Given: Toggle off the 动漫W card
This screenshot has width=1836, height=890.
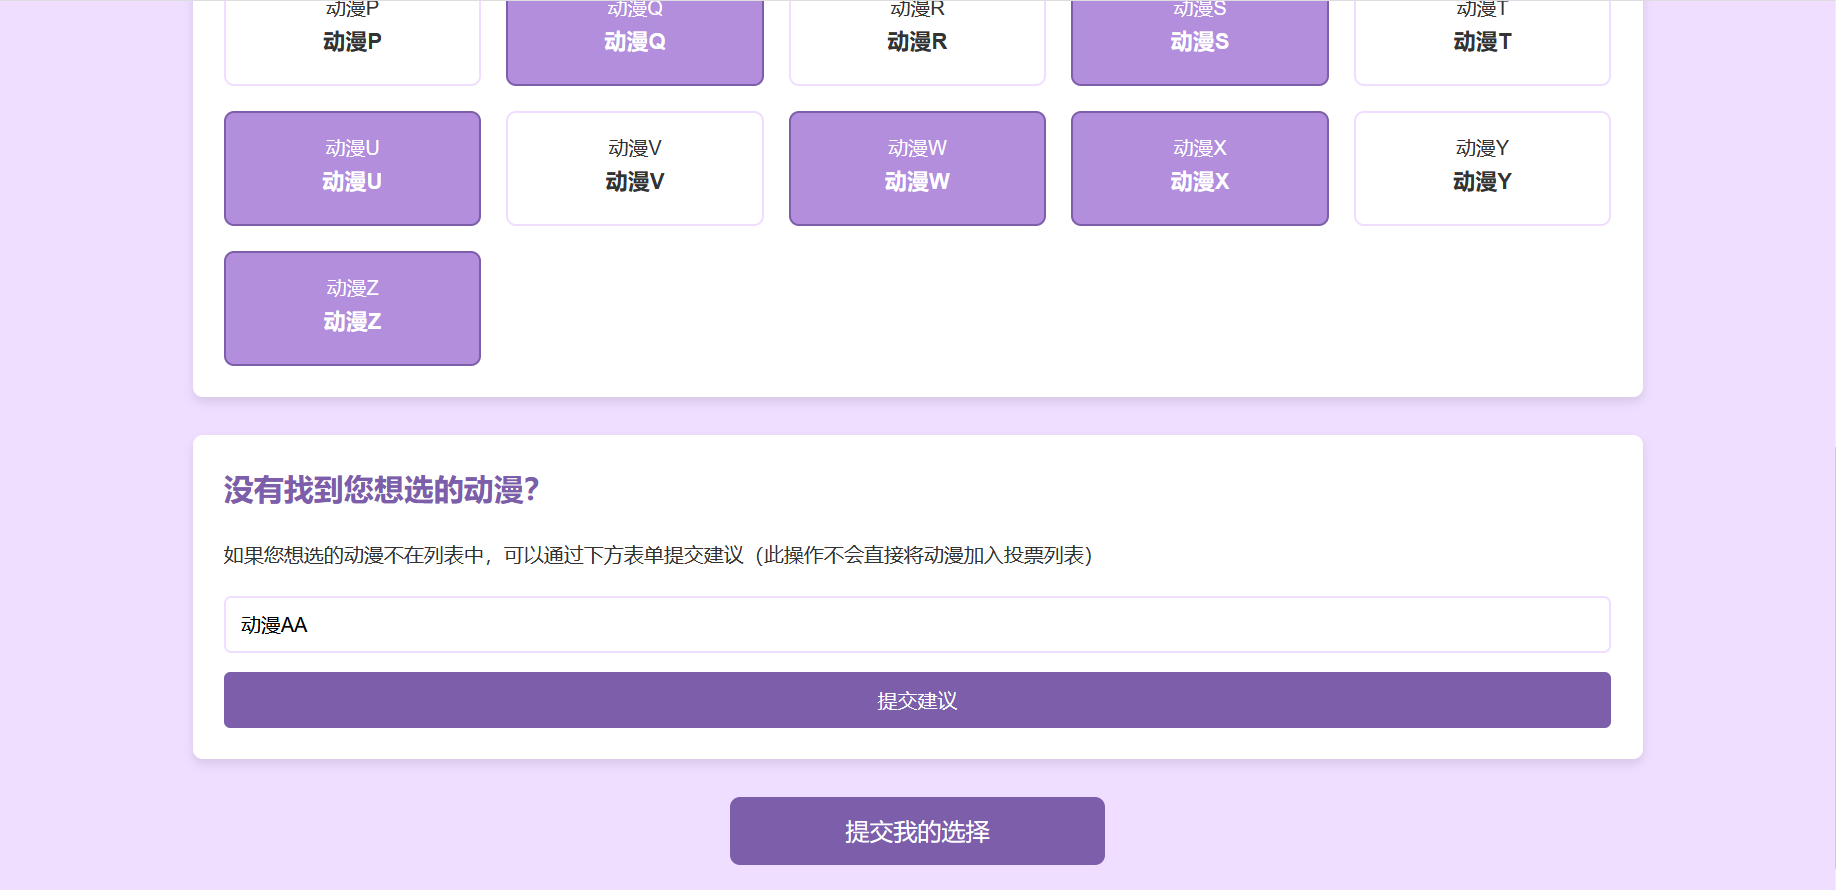Looking at the screenshot, I should pyautogui.click(x=917, y=168).
